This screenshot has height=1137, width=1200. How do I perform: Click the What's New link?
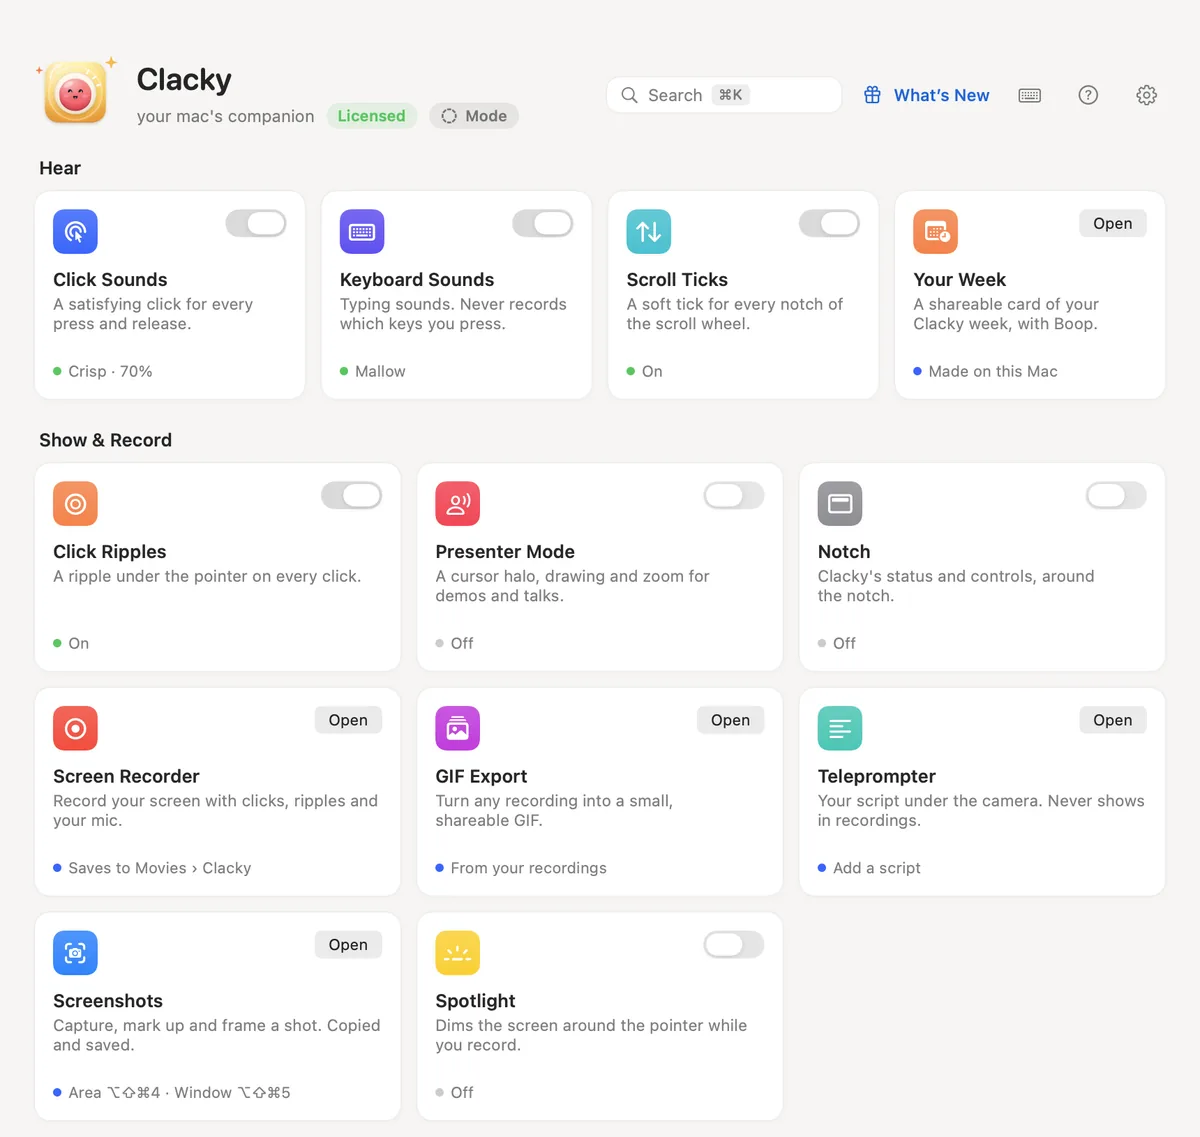pyautogui.click(x=941, y=95)
